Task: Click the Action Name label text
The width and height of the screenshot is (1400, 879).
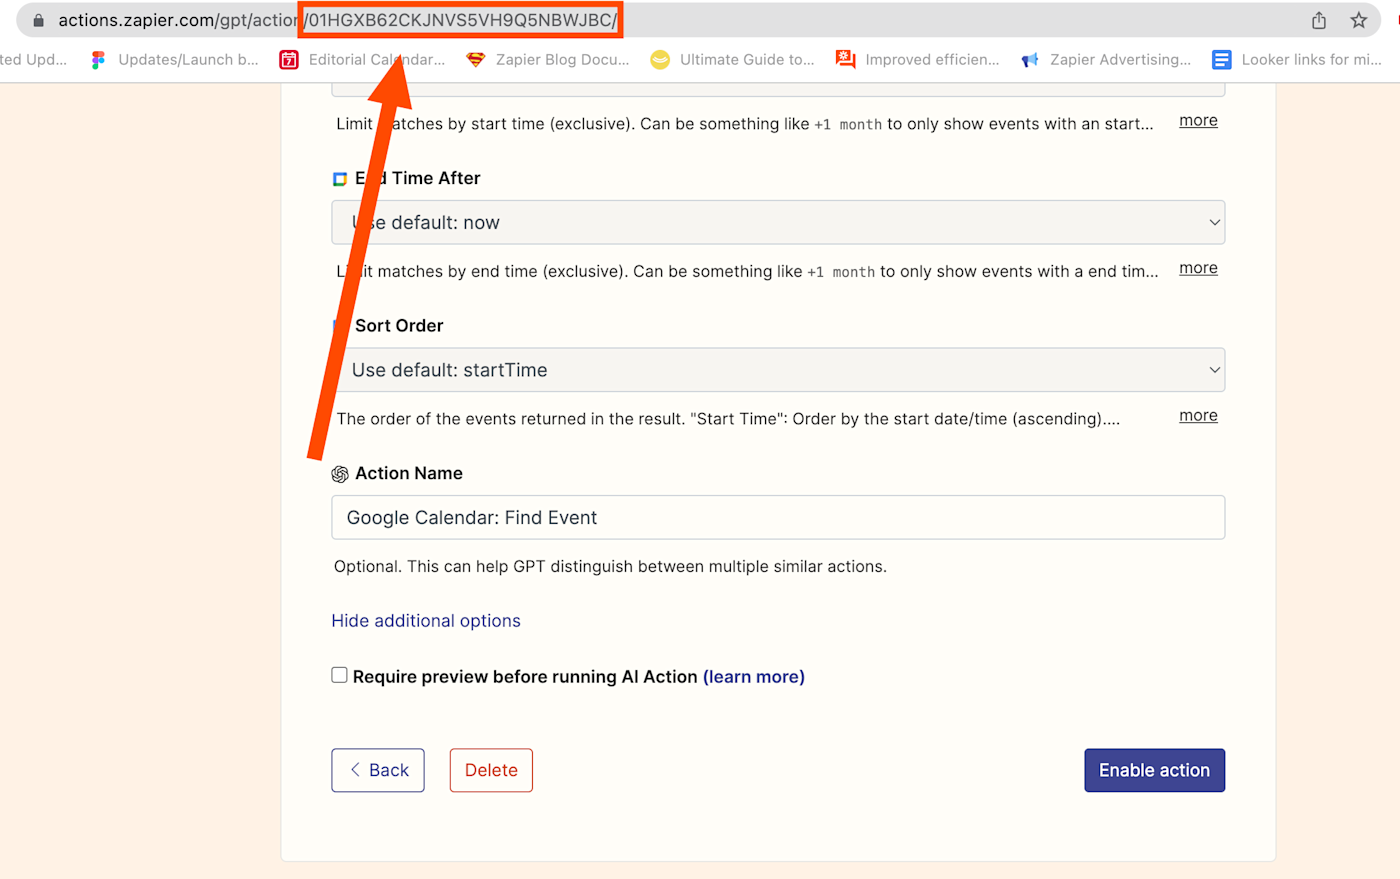Action: 409,473
